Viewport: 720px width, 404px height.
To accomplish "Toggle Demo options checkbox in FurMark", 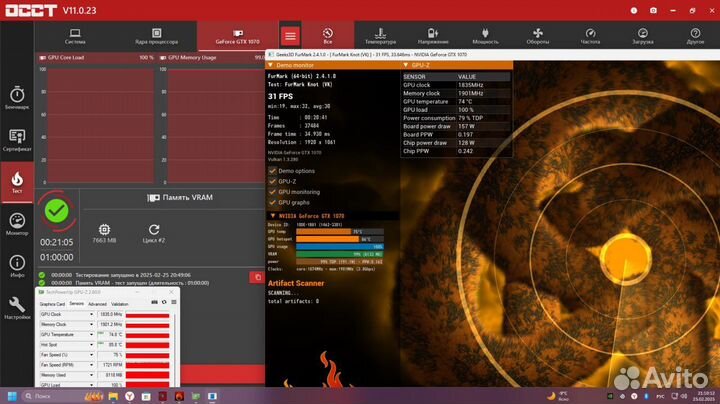I will [x=272, y=171].
